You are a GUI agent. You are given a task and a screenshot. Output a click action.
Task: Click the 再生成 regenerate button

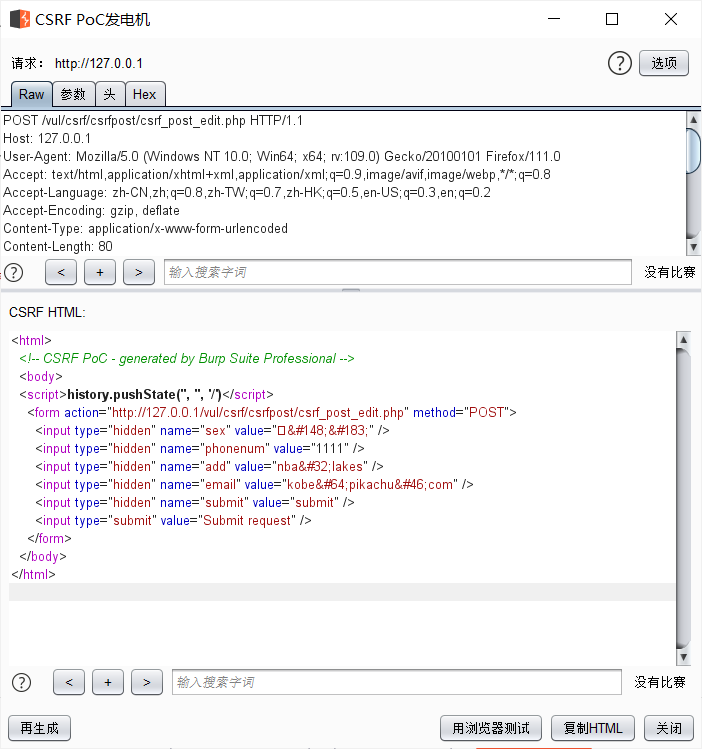click(40, 728)
